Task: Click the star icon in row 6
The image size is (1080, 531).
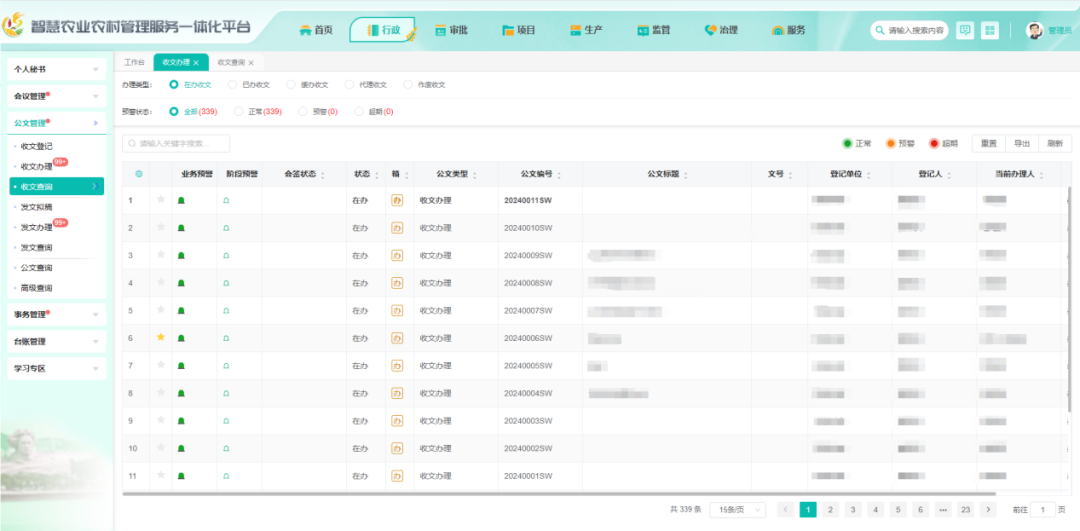Action: tap(161, 337)
